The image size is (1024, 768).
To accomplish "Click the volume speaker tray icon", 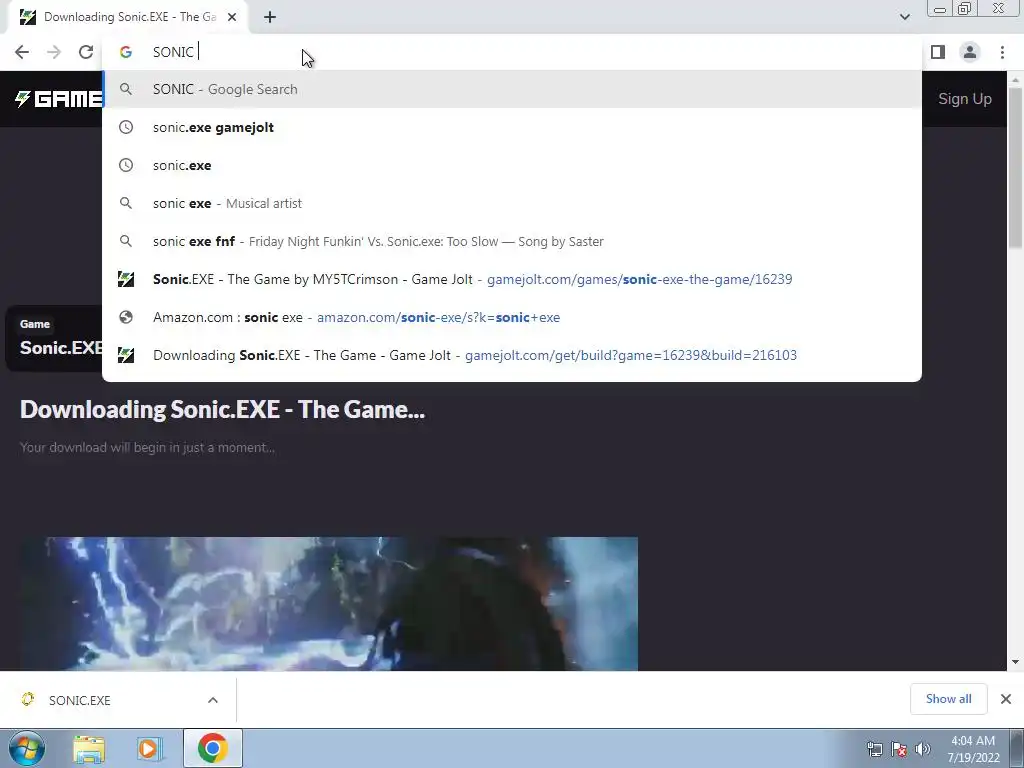I will [x=922, y=749].
